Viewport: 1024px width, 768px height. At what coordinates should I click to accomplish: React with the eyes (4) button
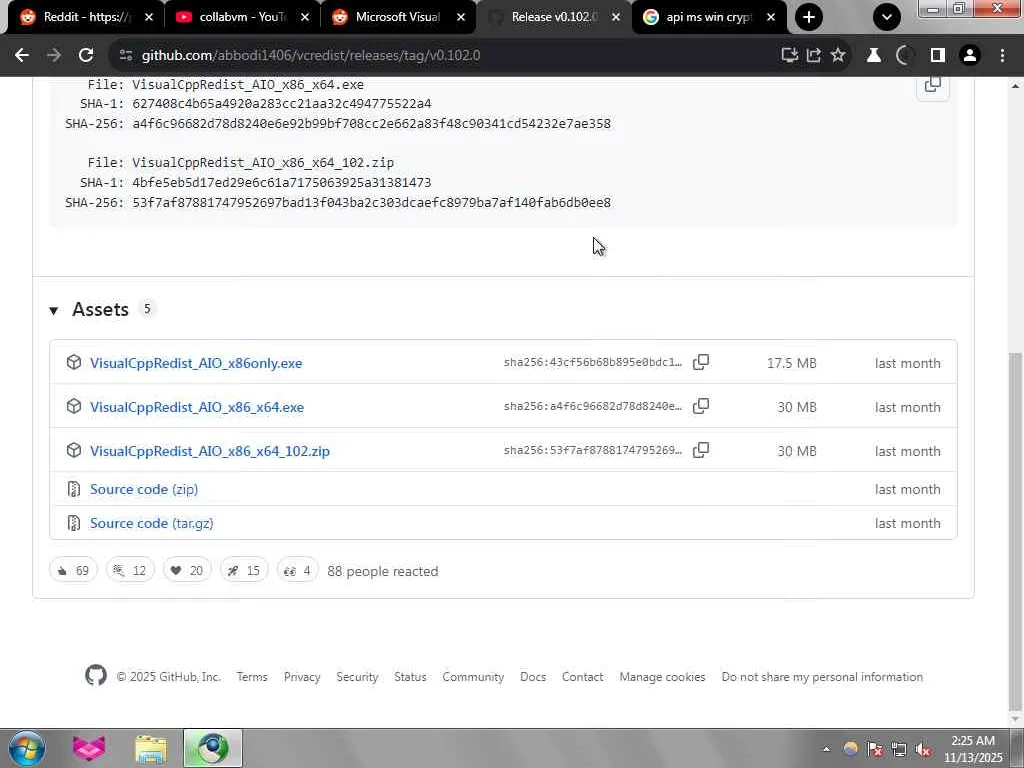tap(297, 570)
